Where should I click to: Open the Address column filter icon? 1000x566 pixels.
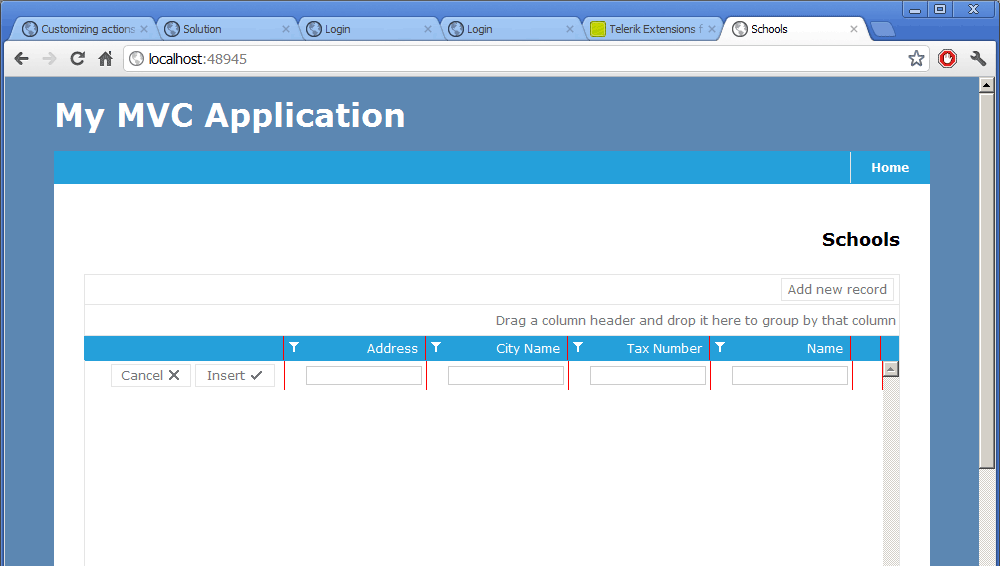point(294,347)
